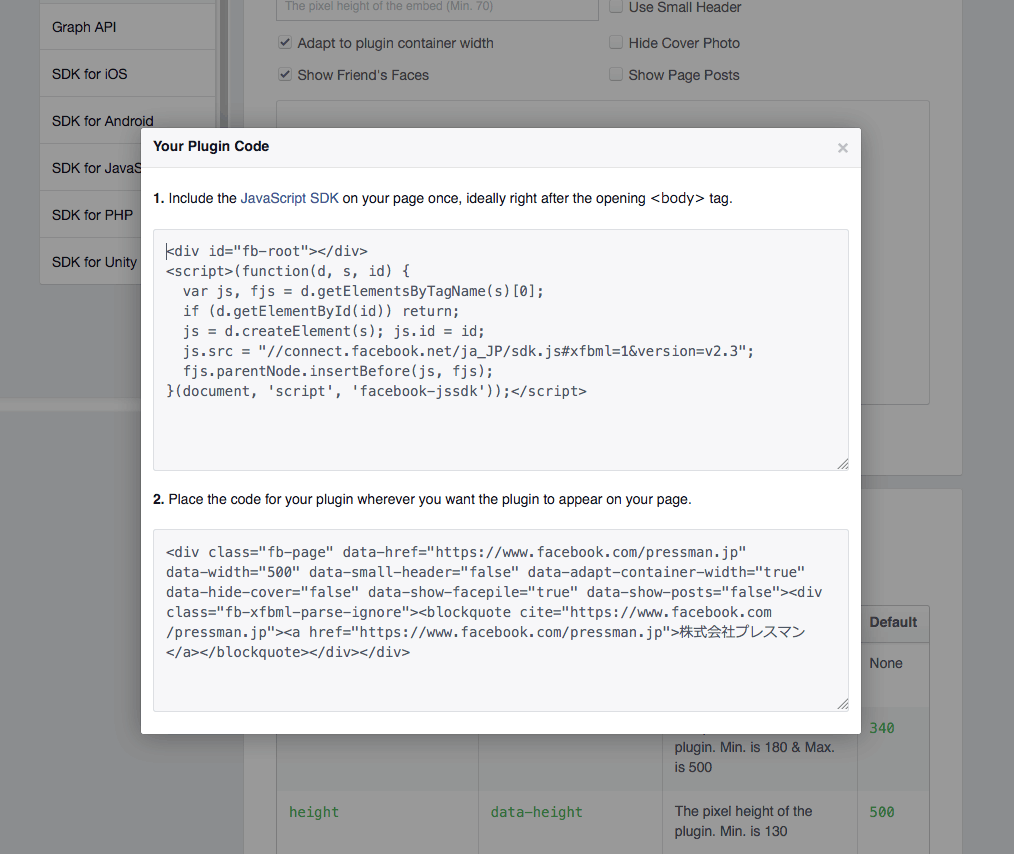Click the 'fjs.parentNode.insertBefore' code line

coord(338,371)
